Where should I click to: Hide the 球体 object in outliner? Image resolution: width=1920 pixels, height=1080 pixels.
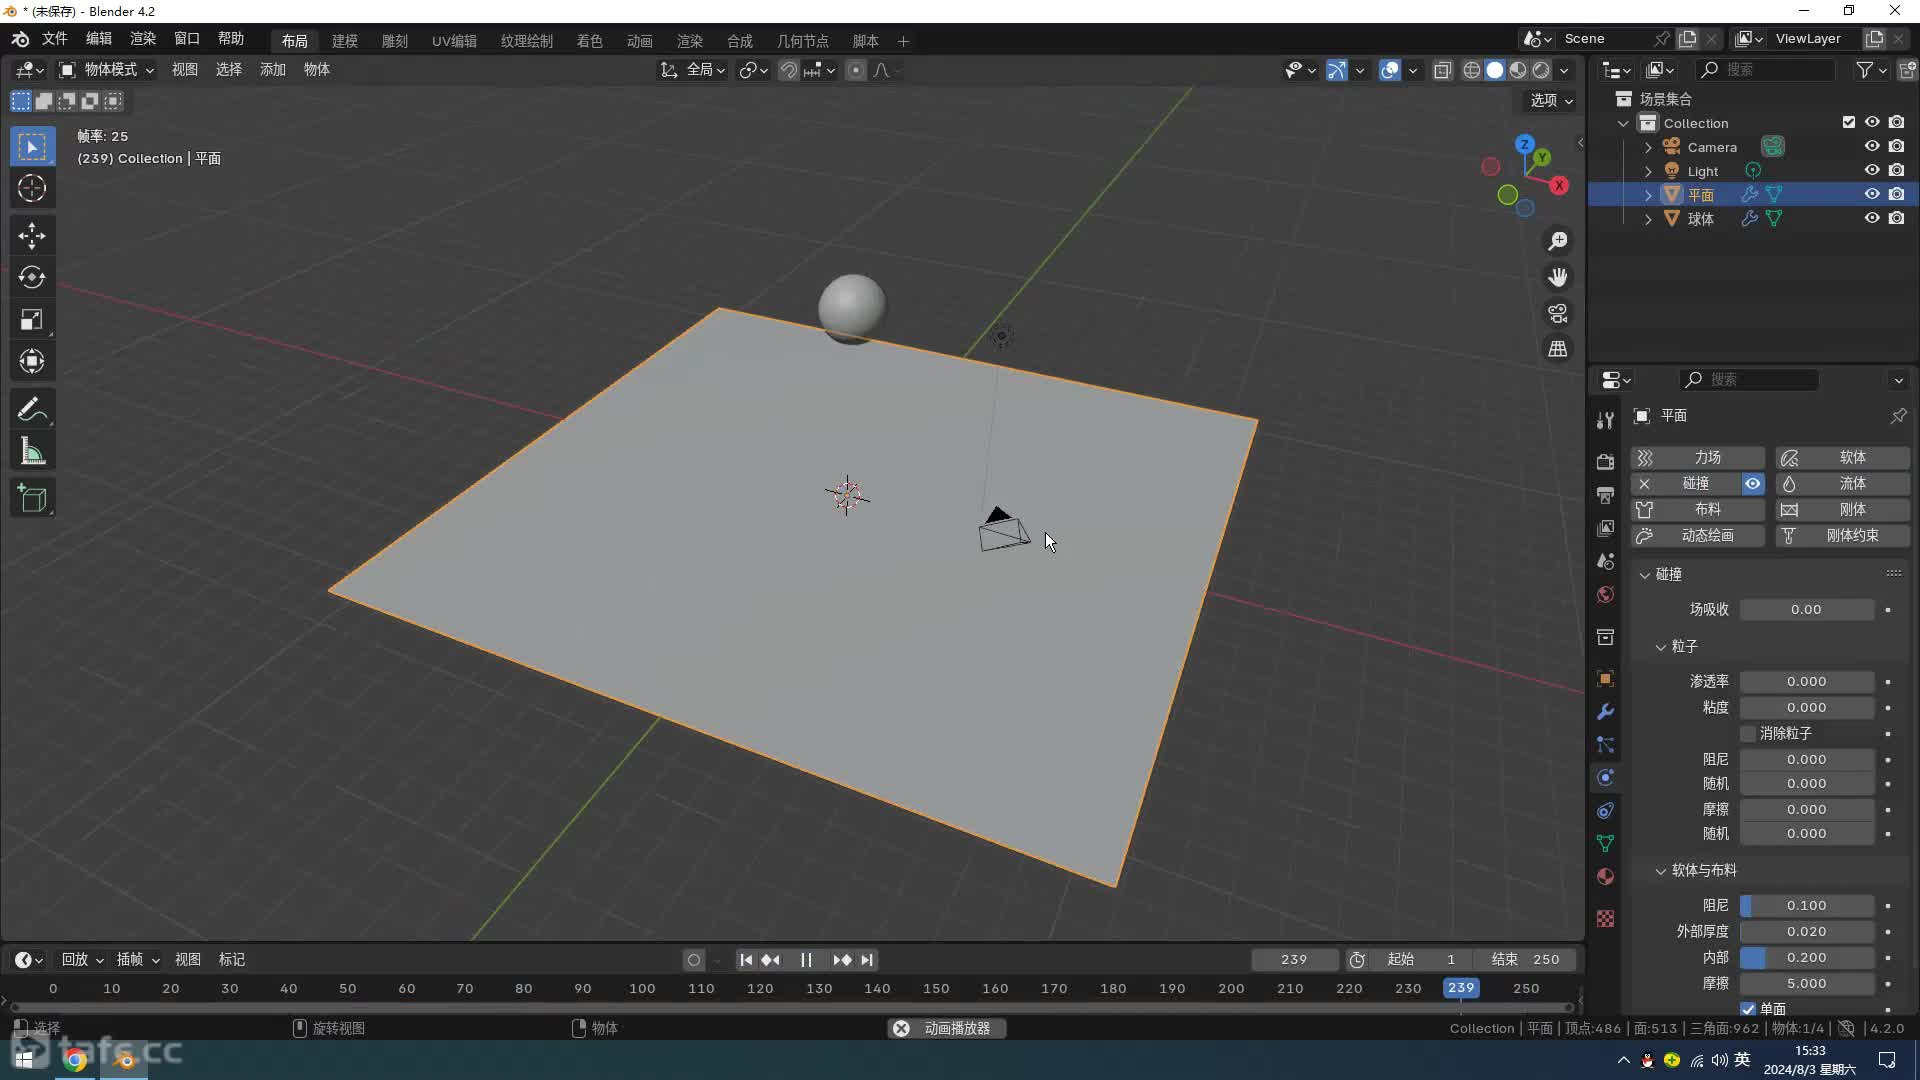(1872, 218)
